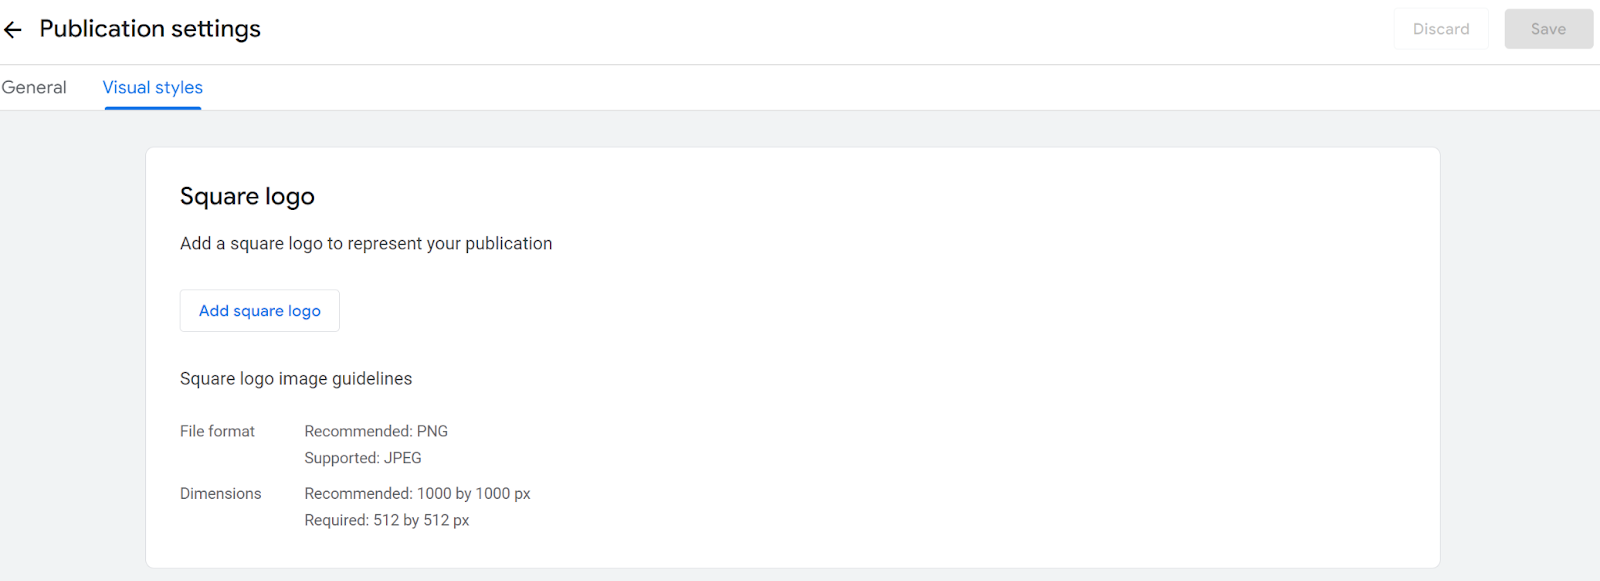The height and width of the screenshot is (581, 1600).
Task: Click the back arrow beside Publication settings
Action: click(13, 30)
